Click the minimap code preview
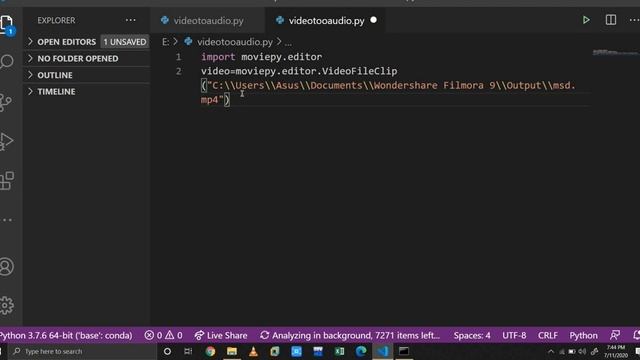 pos(616,52)
